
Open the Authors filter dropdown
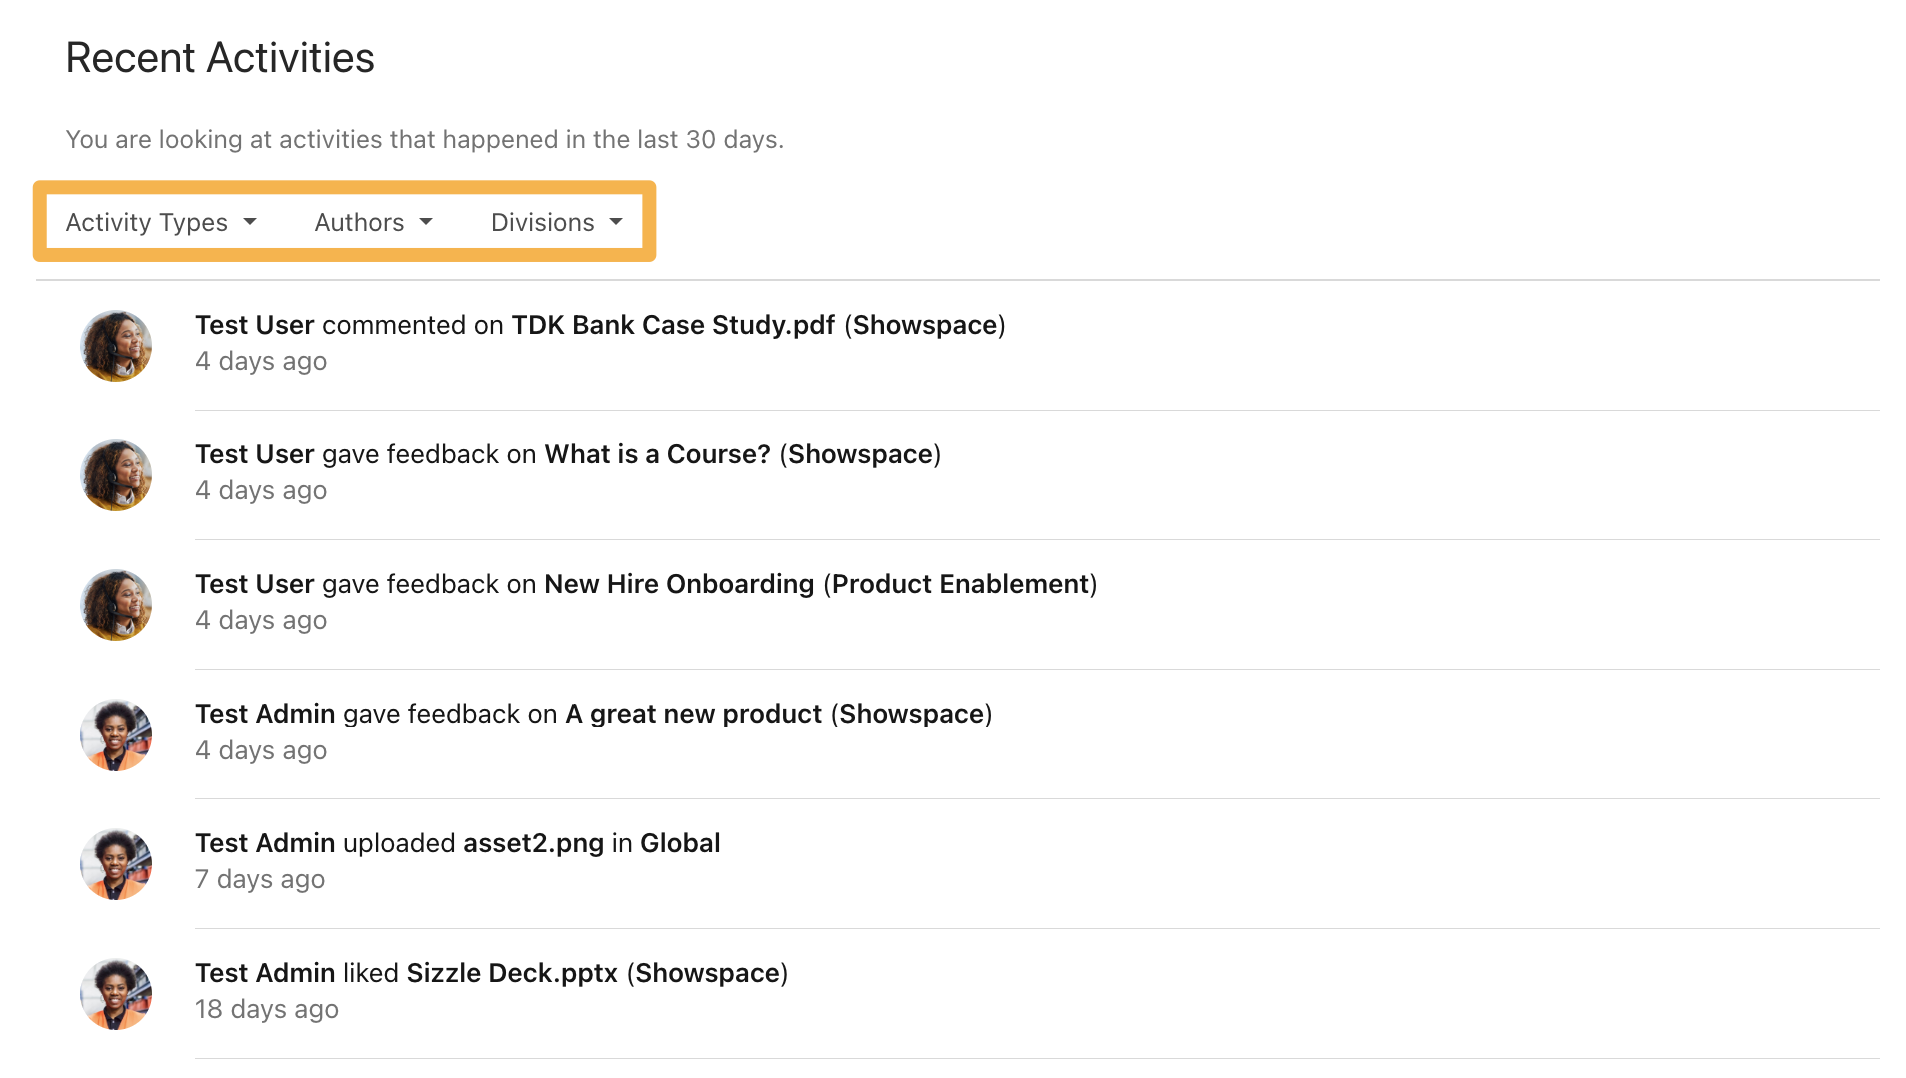373,222
